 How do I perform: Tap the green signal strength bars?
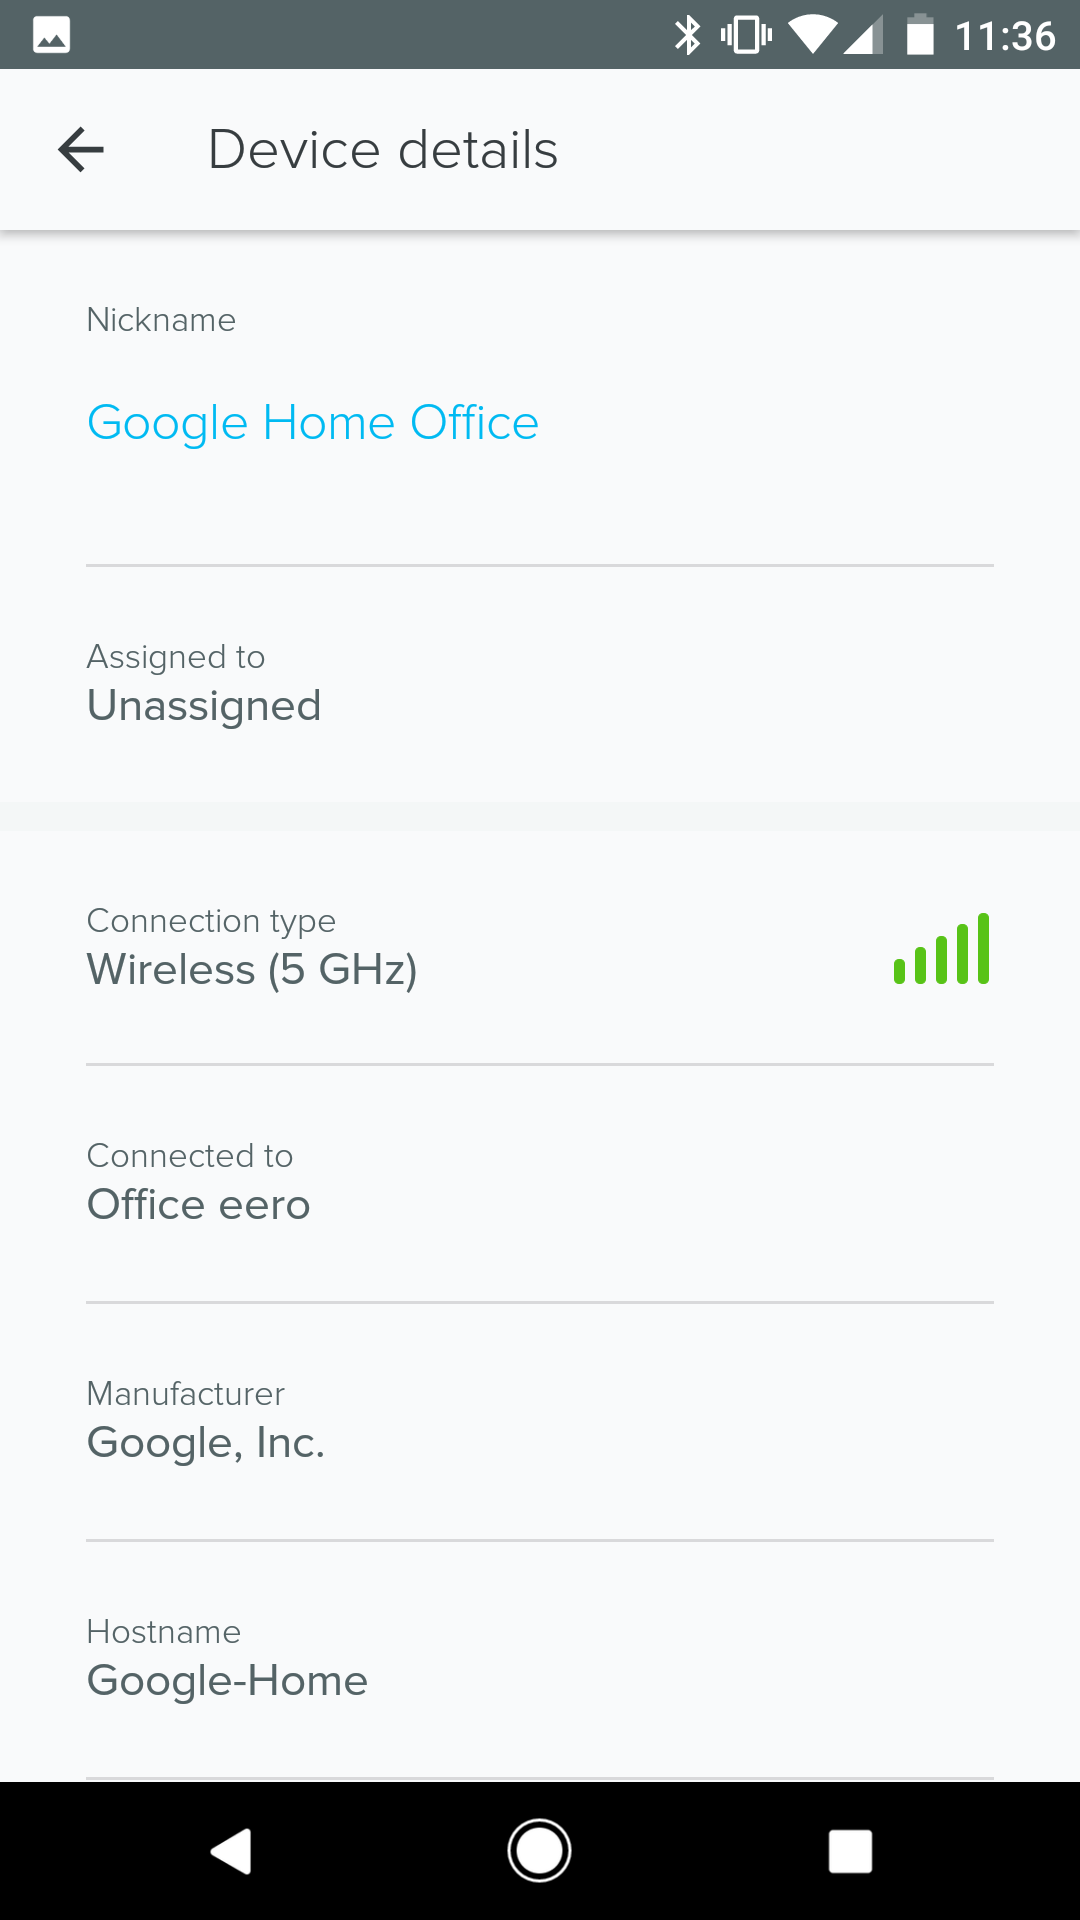941,949
